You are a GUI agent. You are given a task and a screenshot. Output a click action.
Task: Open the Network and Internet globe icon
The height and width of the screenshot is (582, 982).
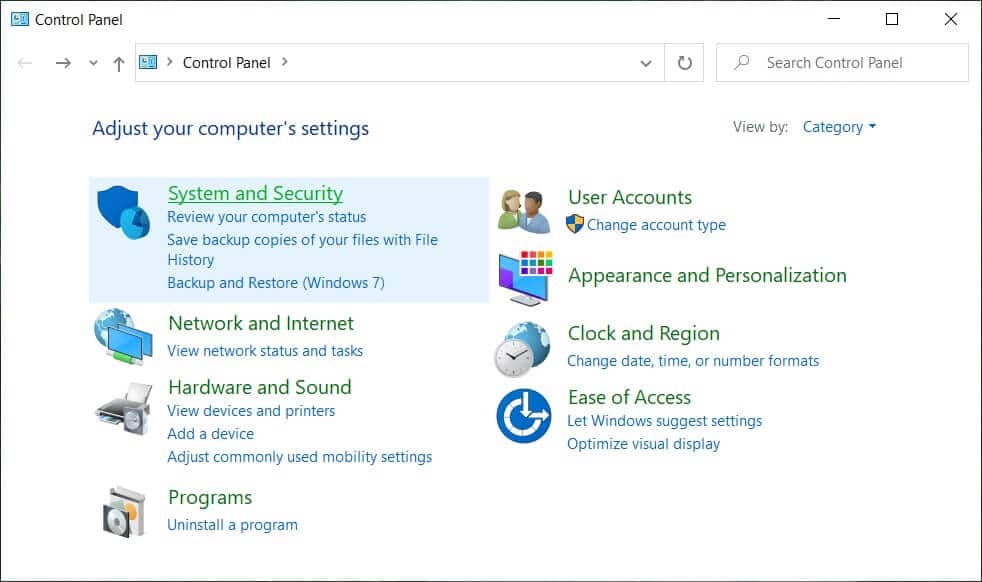click(123, 335)
